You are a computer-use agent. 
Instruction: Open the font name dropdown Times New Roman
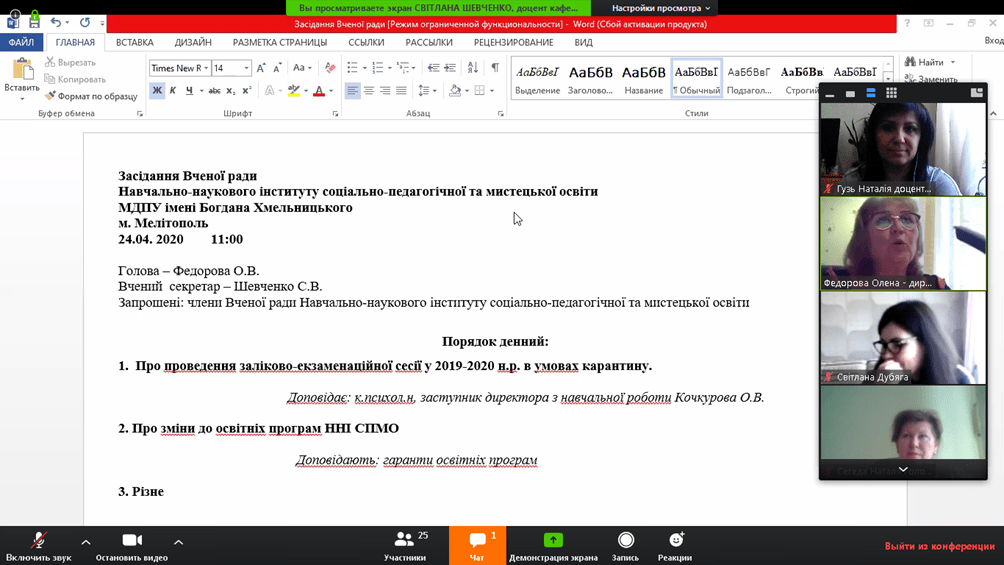(x=204, y=68)
